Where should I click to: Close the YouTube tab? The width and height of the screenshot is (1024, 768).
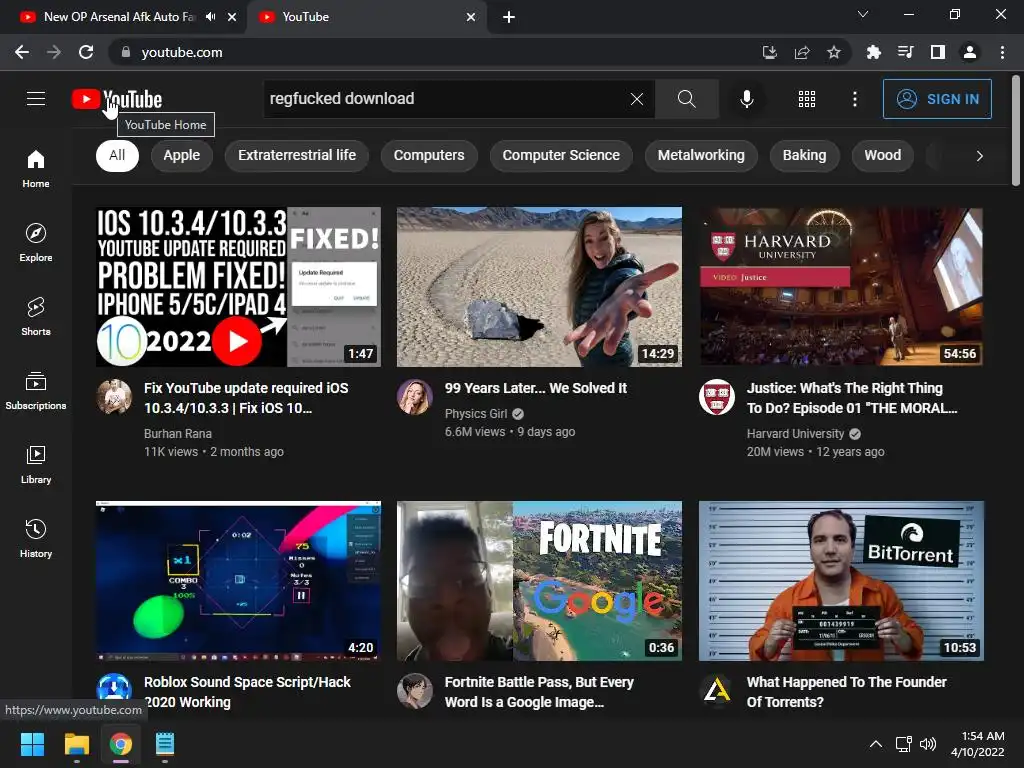point(471,17)
